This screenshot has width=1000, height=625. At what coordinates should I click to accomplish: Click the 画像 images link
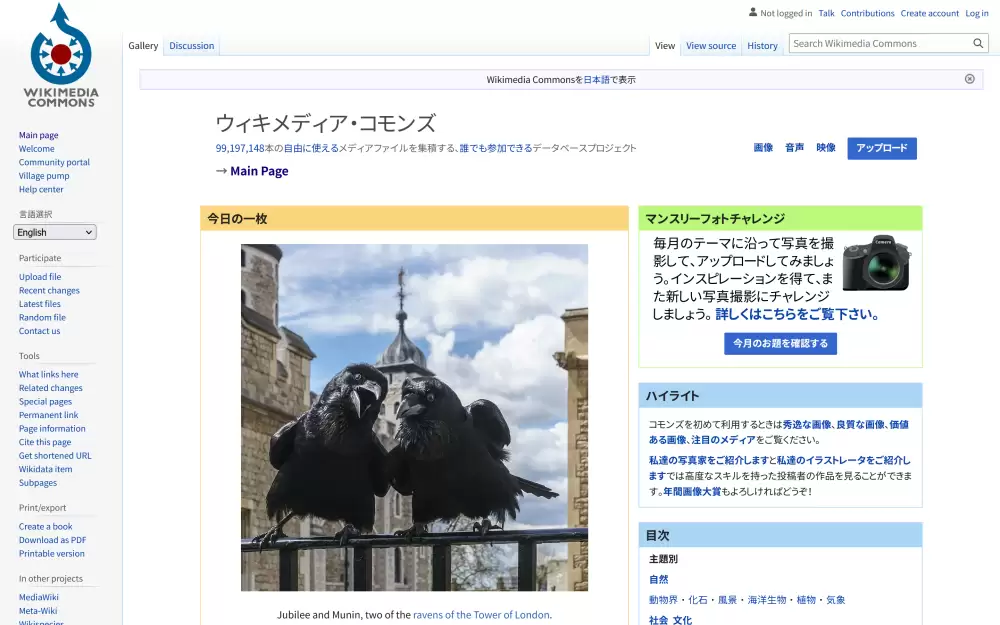(x=763, y=148)
